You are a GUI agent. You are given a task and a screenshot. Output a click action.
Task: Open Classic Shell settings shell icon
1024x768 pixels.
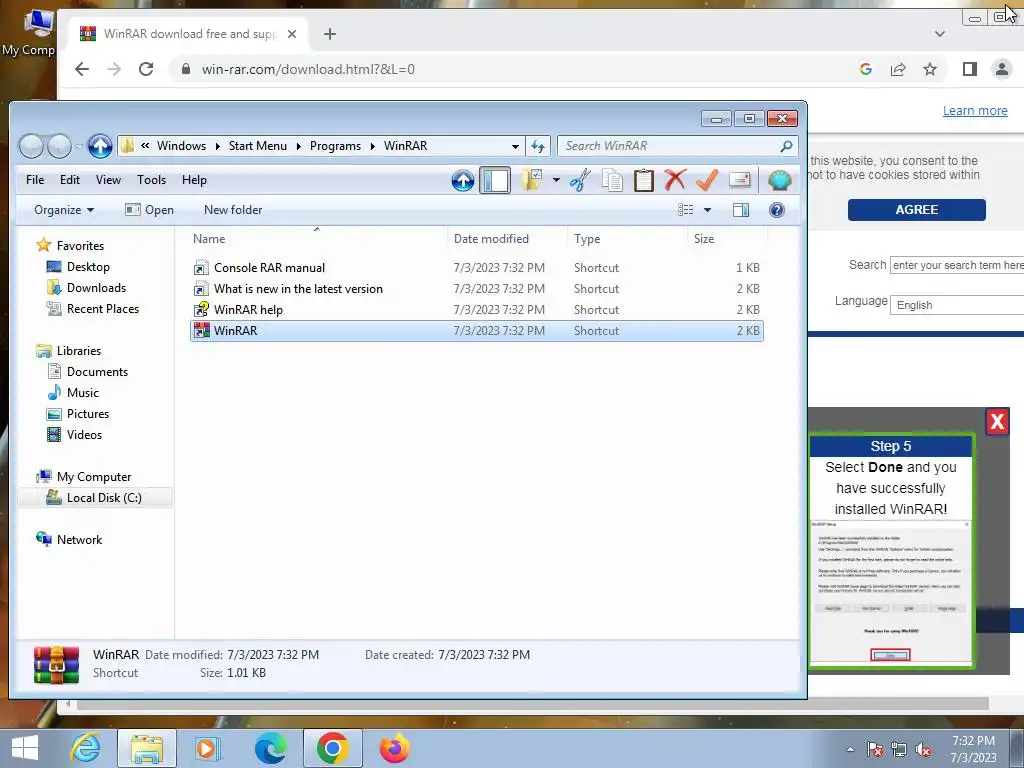pyautogui.click(x=779, y=180)
